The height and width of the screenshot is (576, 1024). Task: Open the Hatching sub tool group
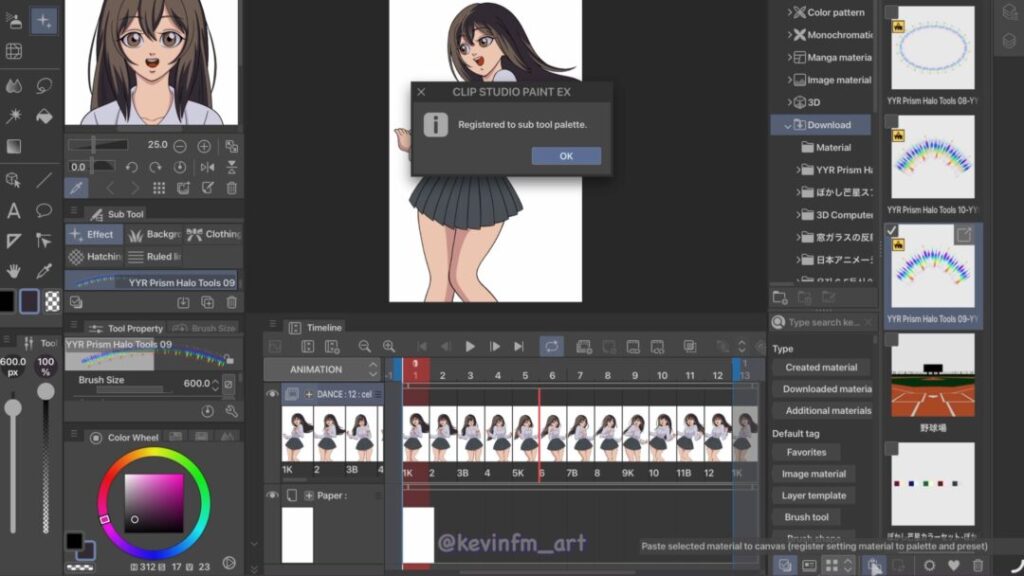coord(95,257)
